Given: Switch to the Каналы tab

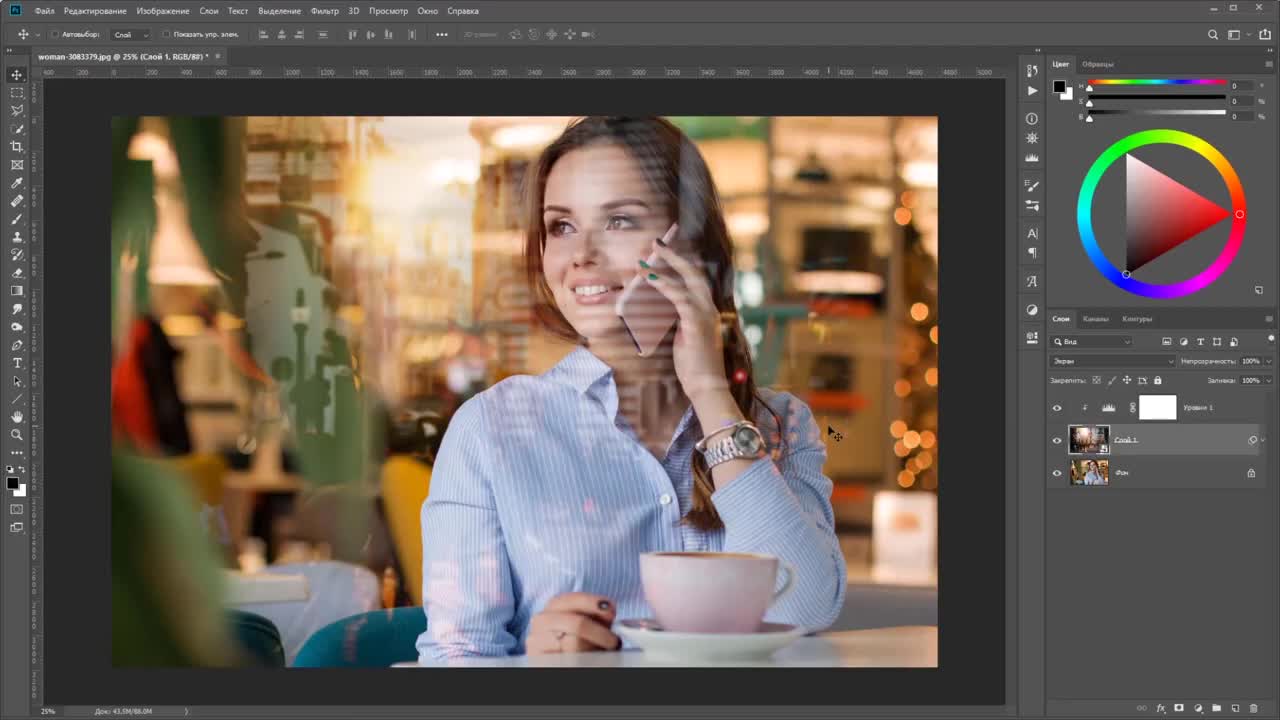Looking at the screenshot, I should (1095, 319).
